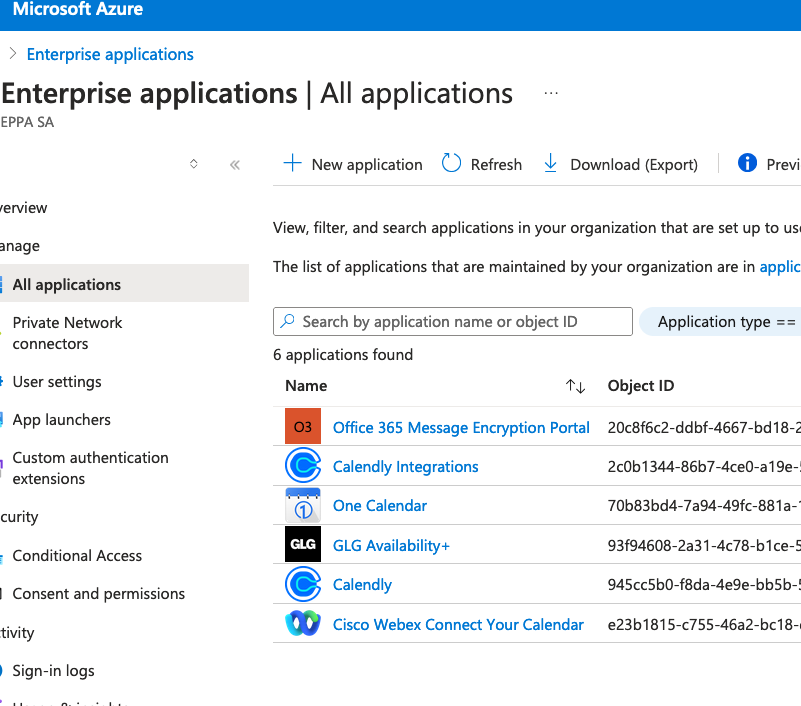The image size is (801, 706).
Task: Click the black GLG app icon
Action: [x=303, y=544]
